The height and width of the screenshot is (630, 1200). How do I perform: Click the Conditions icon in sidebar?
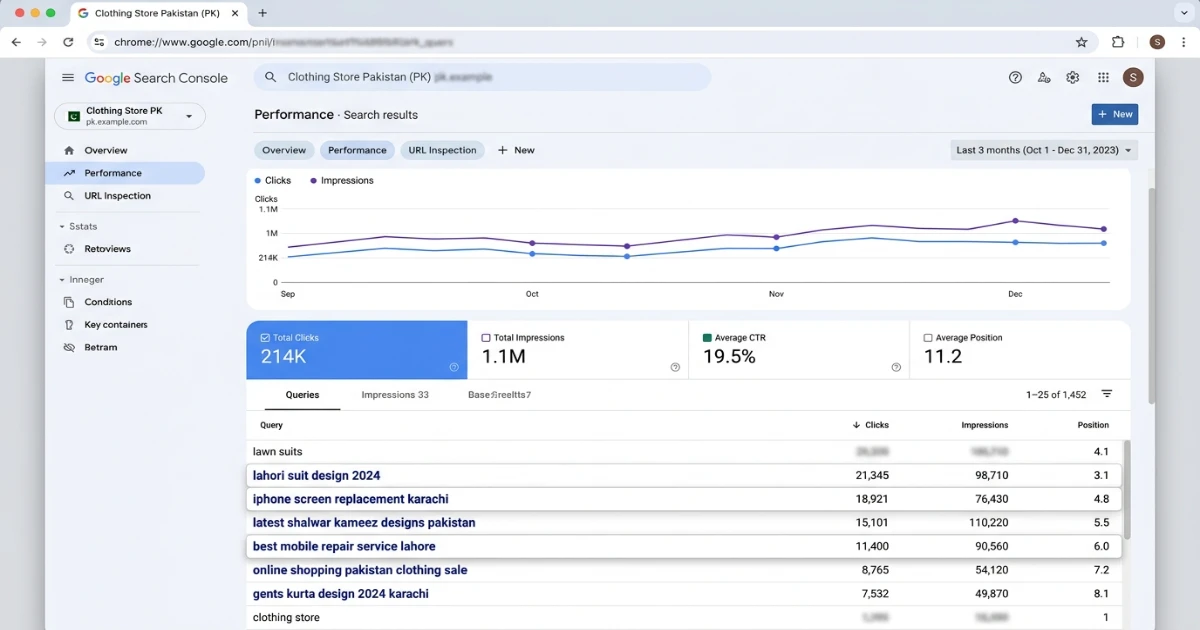[69, 302]
